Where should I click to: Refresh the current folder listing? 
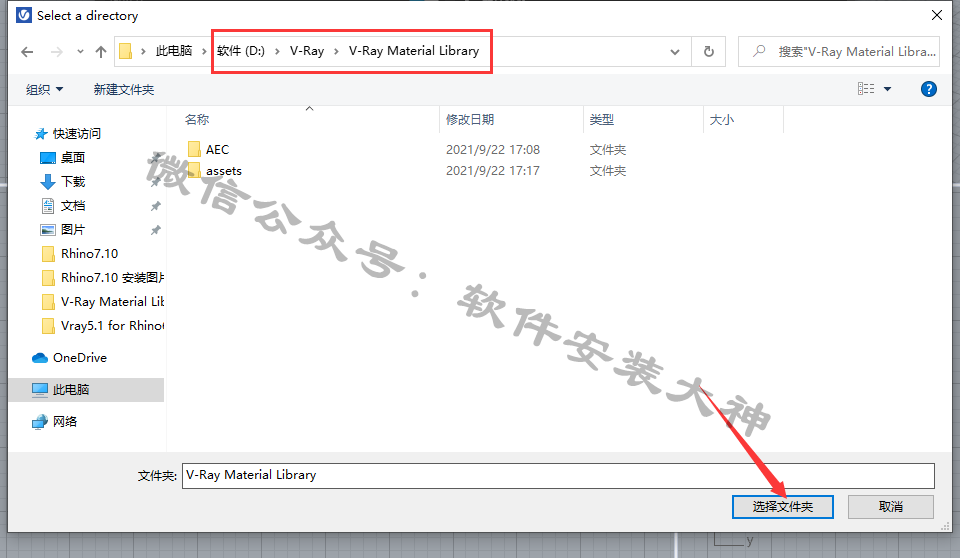click(708, 51)
